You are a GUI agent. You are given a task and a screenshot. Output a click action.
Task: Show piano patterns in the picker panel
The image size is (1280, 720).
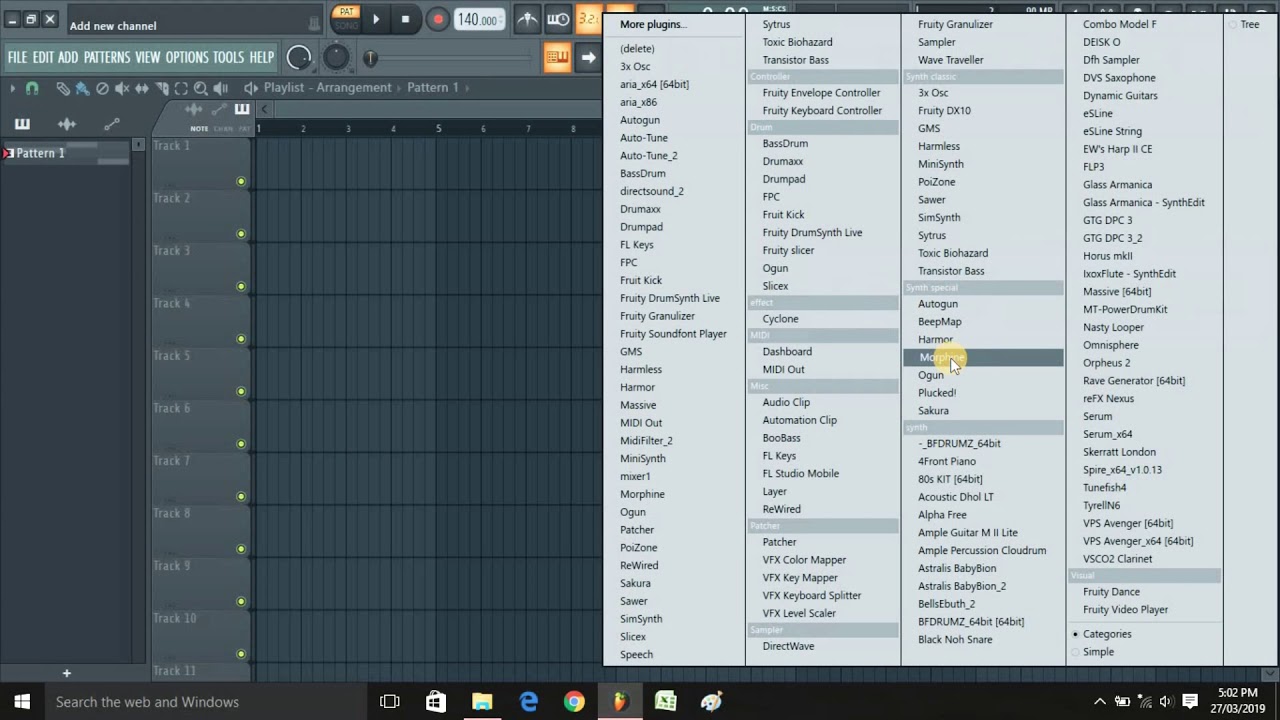[x=22, y=124]
